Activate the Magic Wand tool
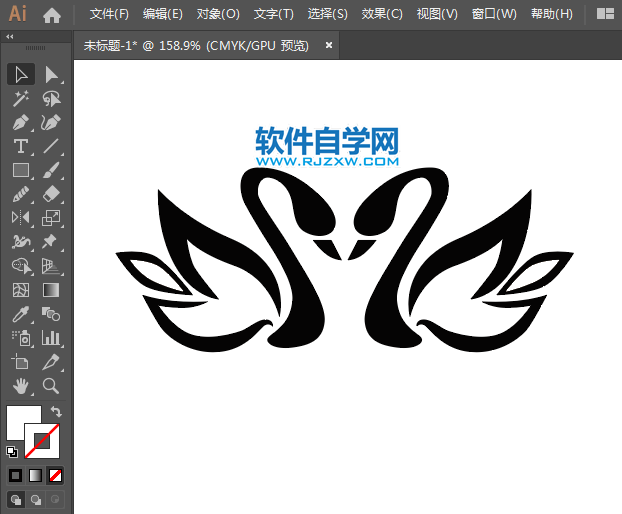The height and width of the screenshot is (514, 622). click(21, 98)
